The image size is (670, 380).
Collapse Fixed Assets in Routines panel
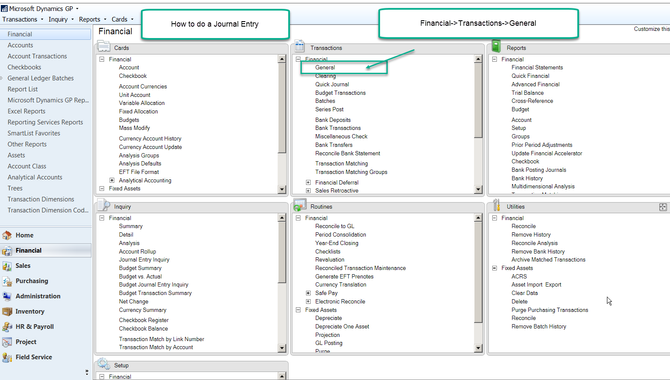point(298,310)
